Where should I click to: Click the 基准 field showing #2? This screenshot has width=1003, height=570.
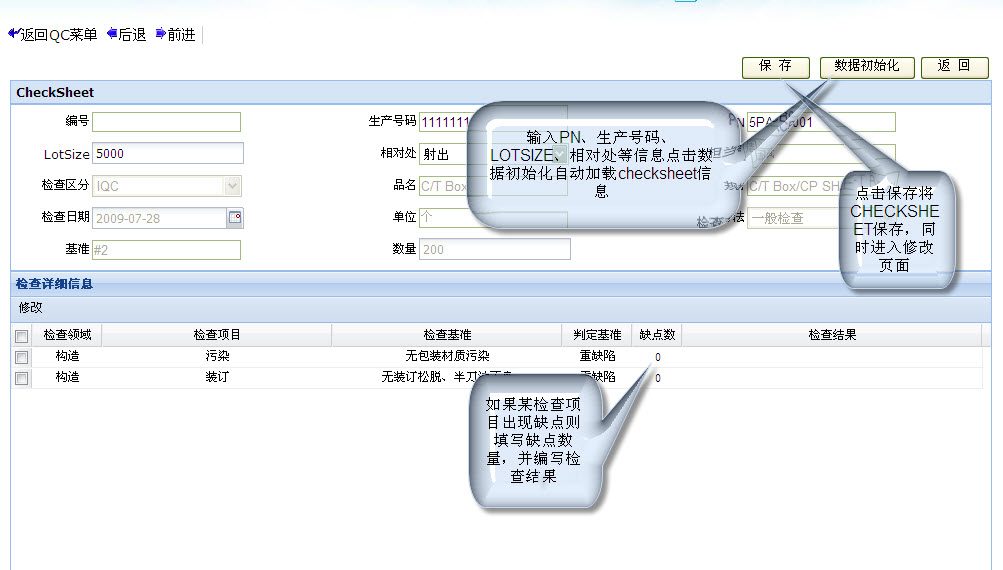[x=166, y=249]
